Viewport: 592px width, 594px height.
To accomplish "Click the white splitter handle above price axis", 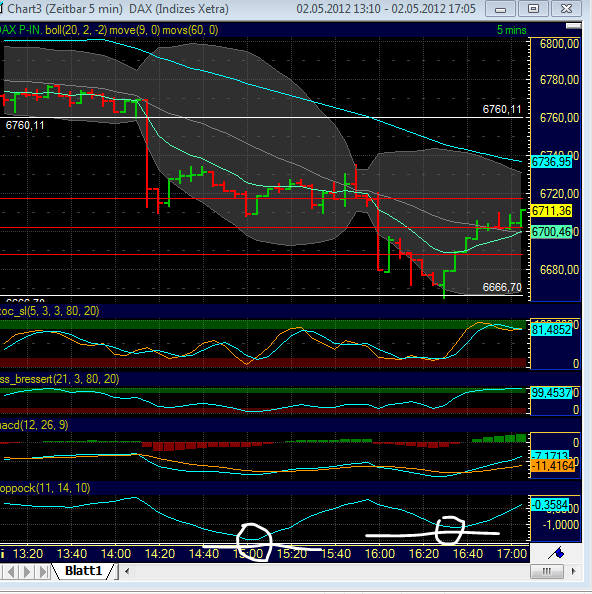I will pyautogui.click(x=573, y=26).
